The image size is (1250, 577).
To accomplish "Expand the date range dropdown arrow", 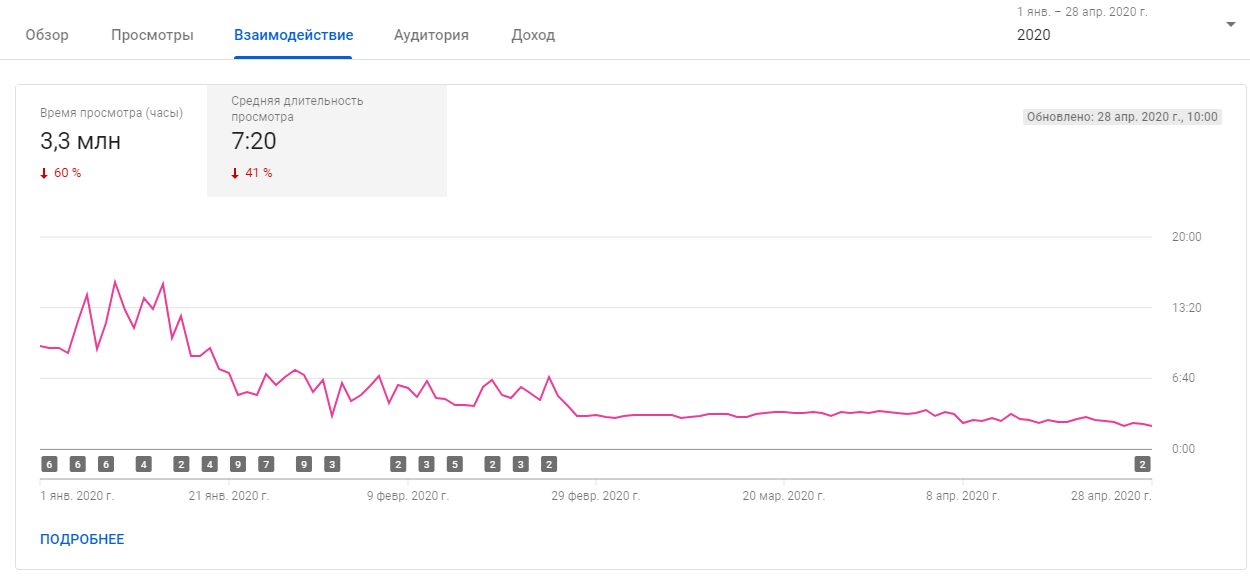I will coord(1230,25).
